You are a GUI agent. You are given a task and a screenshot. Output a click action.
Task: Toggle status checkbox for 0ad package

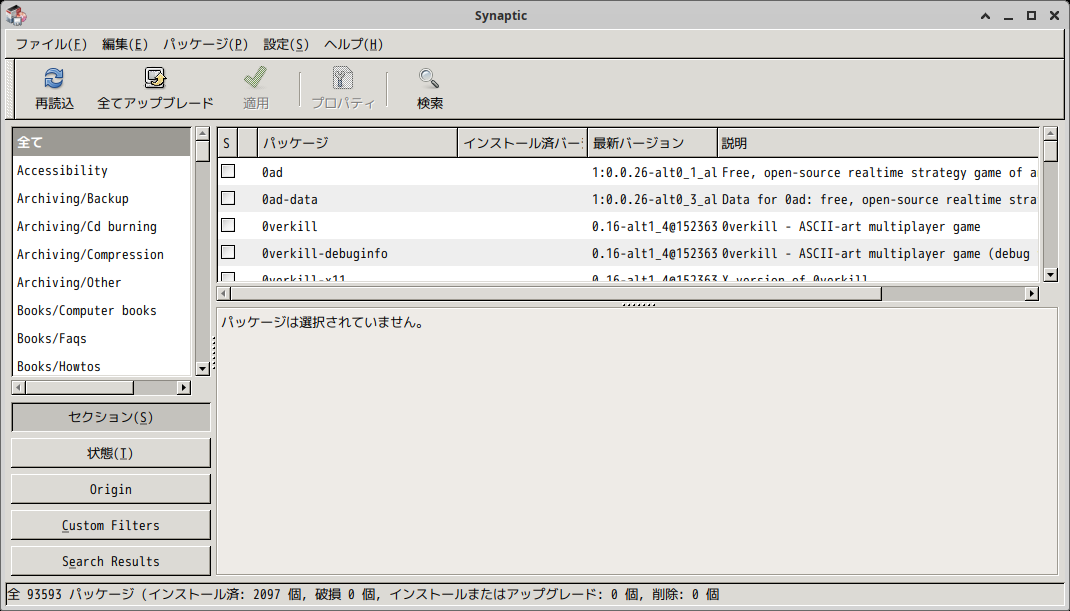click(228, 171)
